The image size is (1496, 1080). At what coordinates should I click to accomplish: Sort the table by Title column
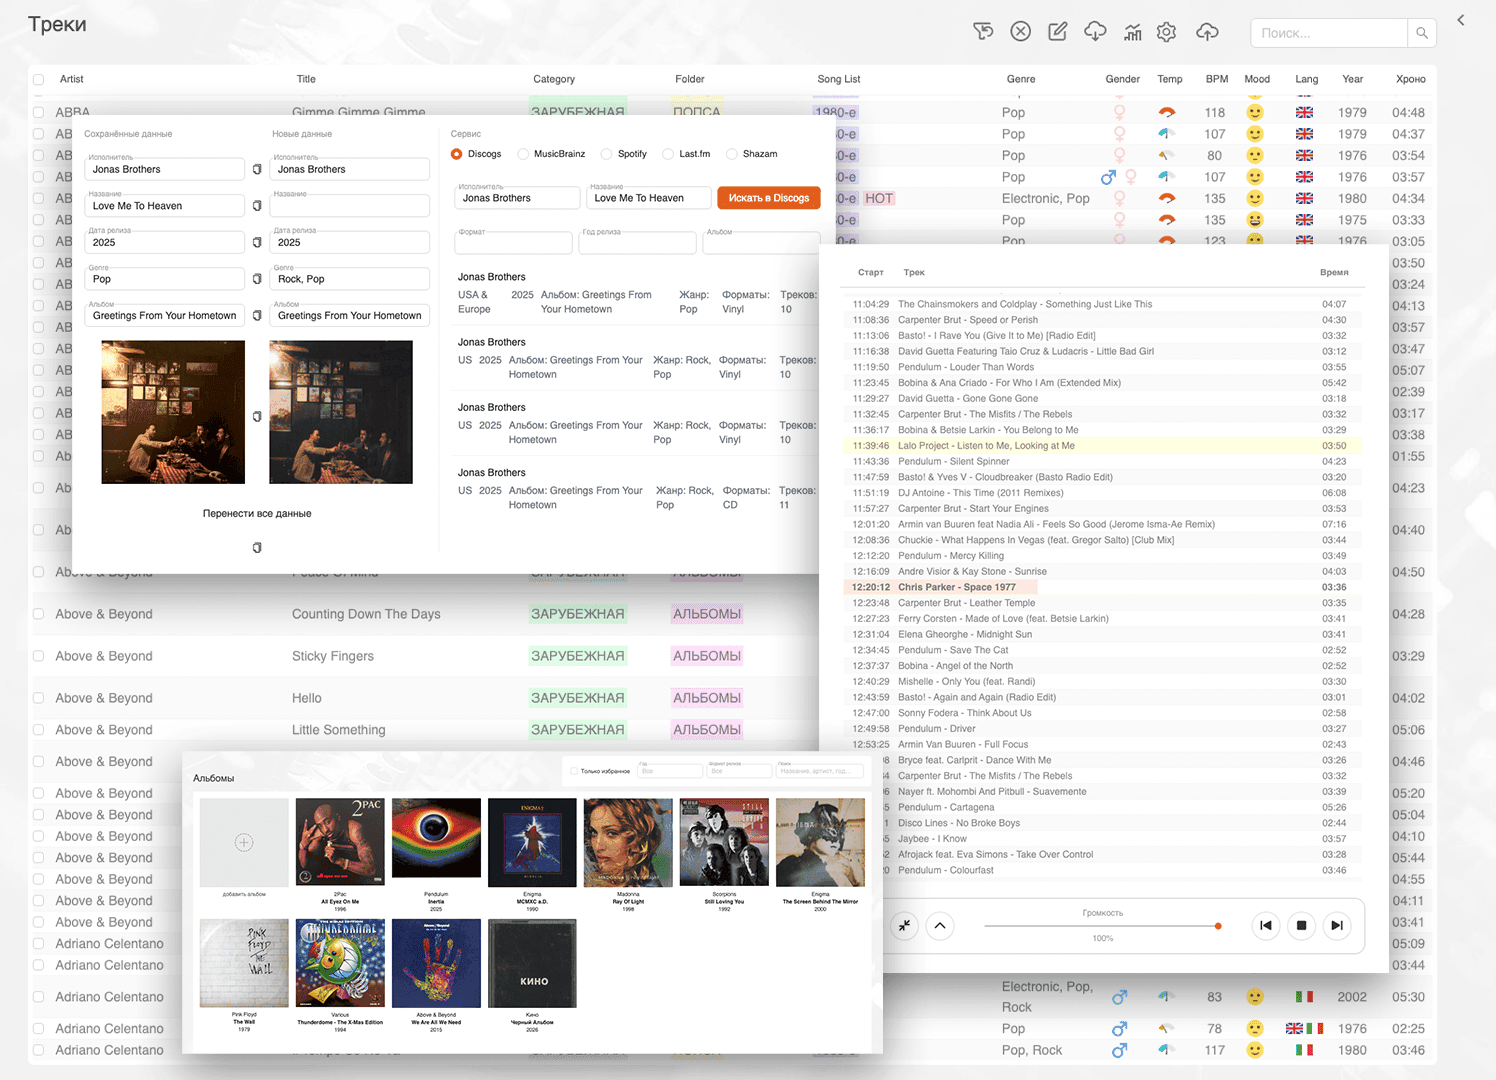click(x=306, y=79)
